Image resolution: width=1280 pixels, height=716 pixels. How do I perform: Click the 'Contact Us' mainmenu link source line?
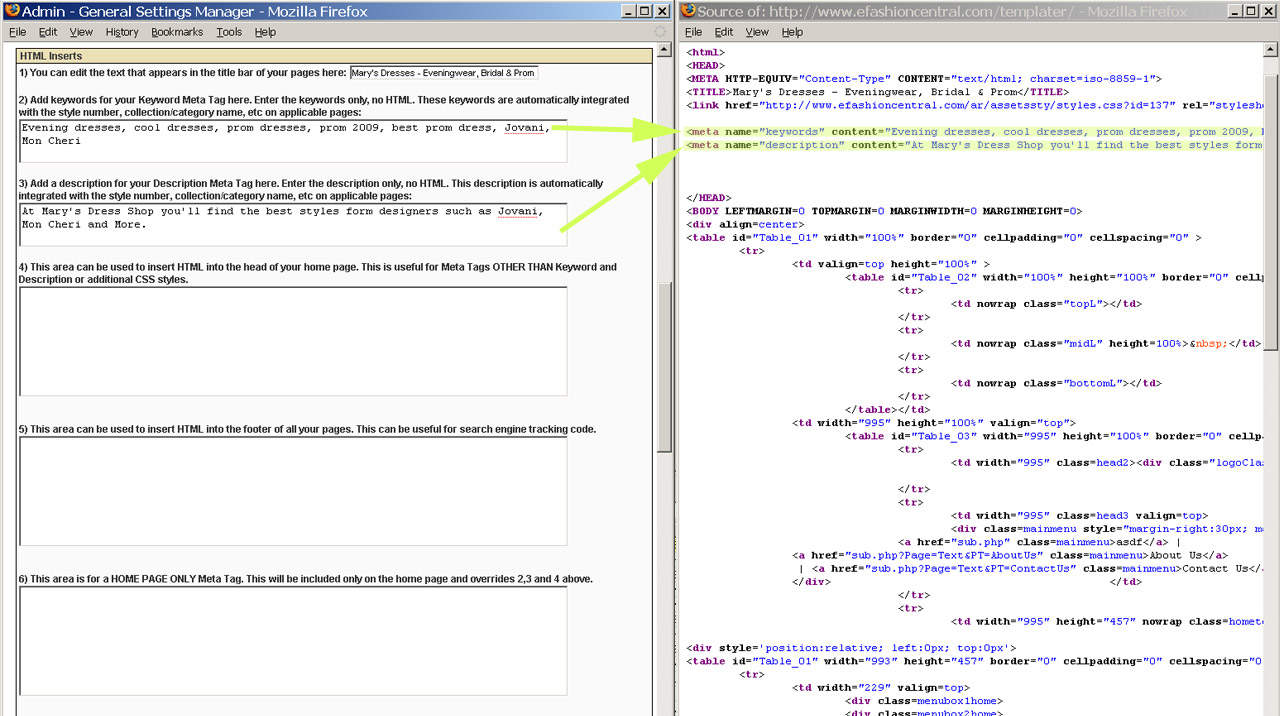pos(1030,568)
